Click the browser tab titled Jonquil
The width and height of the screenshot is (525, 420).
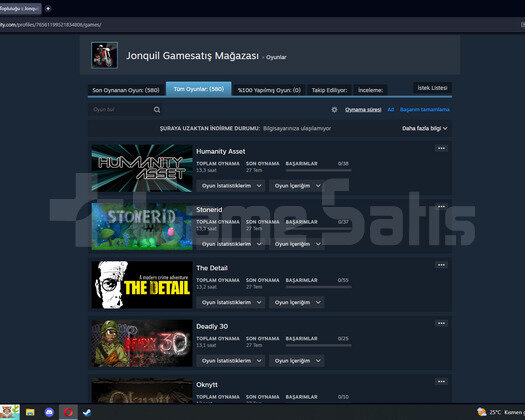[20, 8]
